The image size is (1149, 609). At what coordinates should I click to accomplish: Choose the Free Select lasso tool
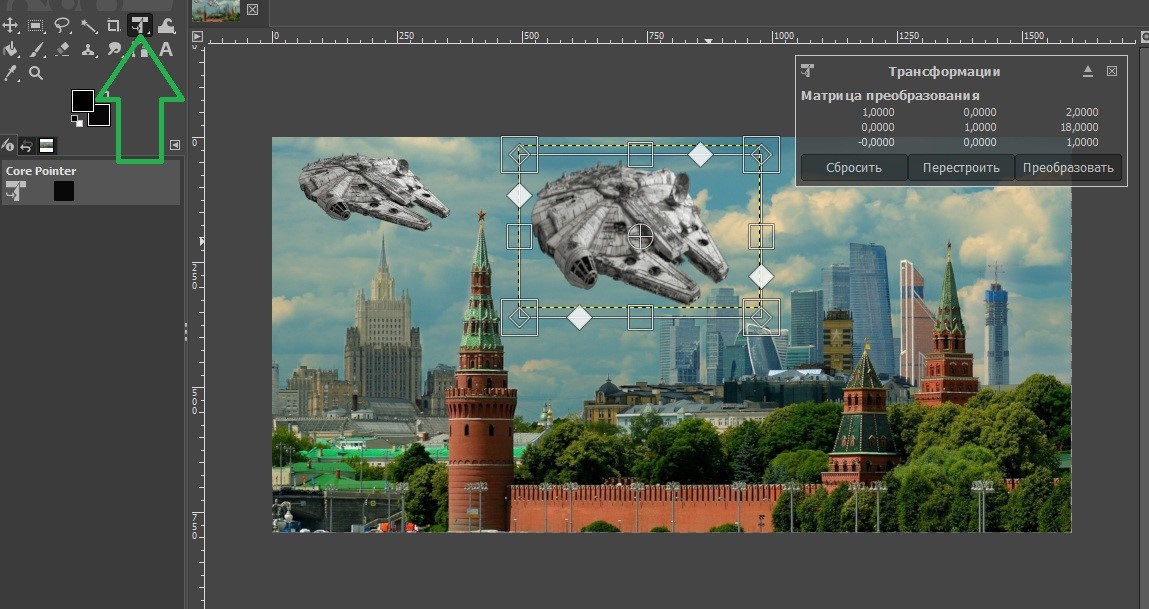[x=62, y=25]
